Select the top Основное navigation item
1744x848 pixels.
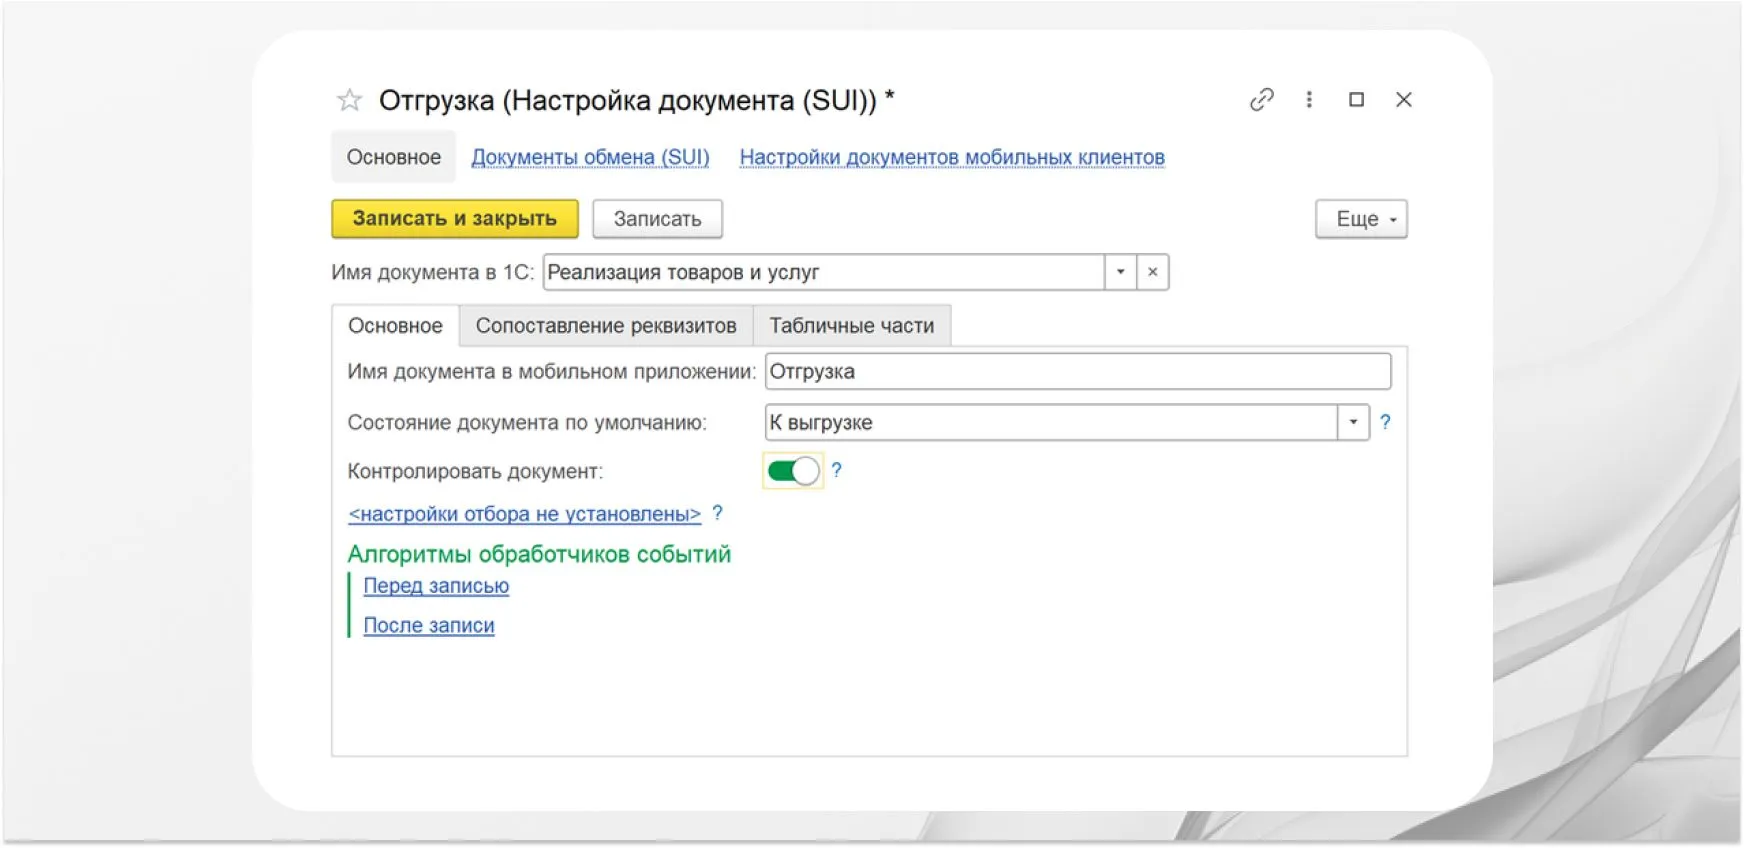pyautogui.click(x=393, y=157)
